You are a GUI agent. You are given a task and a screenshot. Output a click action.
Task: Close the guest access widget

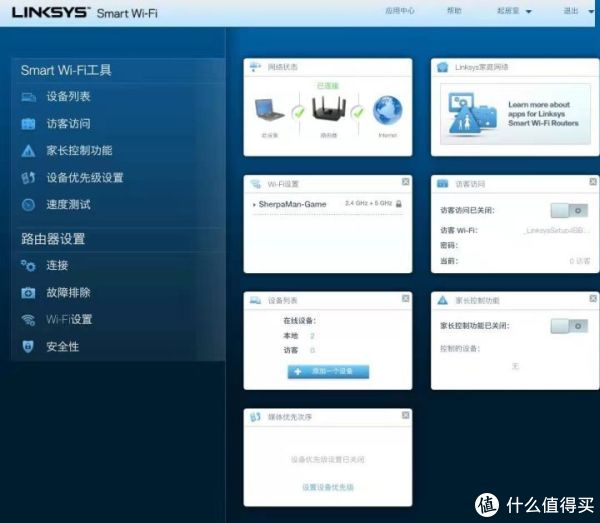[x=593, y=182]
